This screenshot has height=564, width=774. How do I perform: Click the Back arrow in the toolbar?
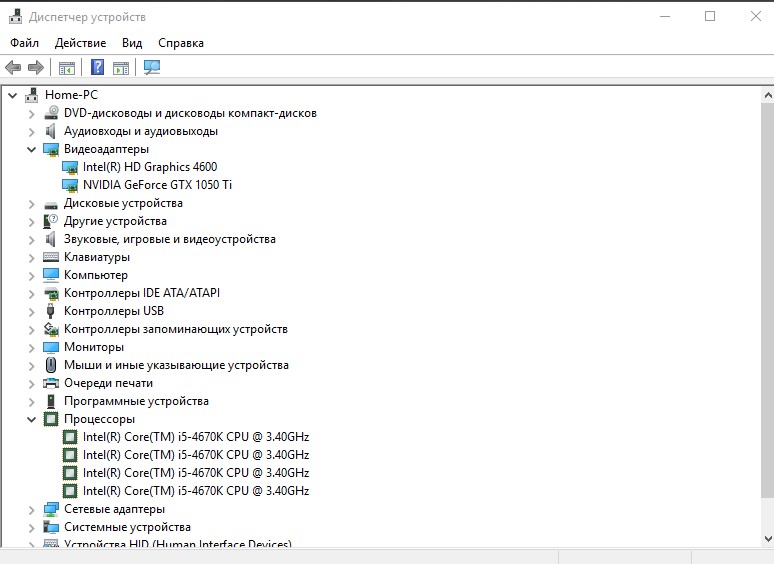(x=13, y=68)
